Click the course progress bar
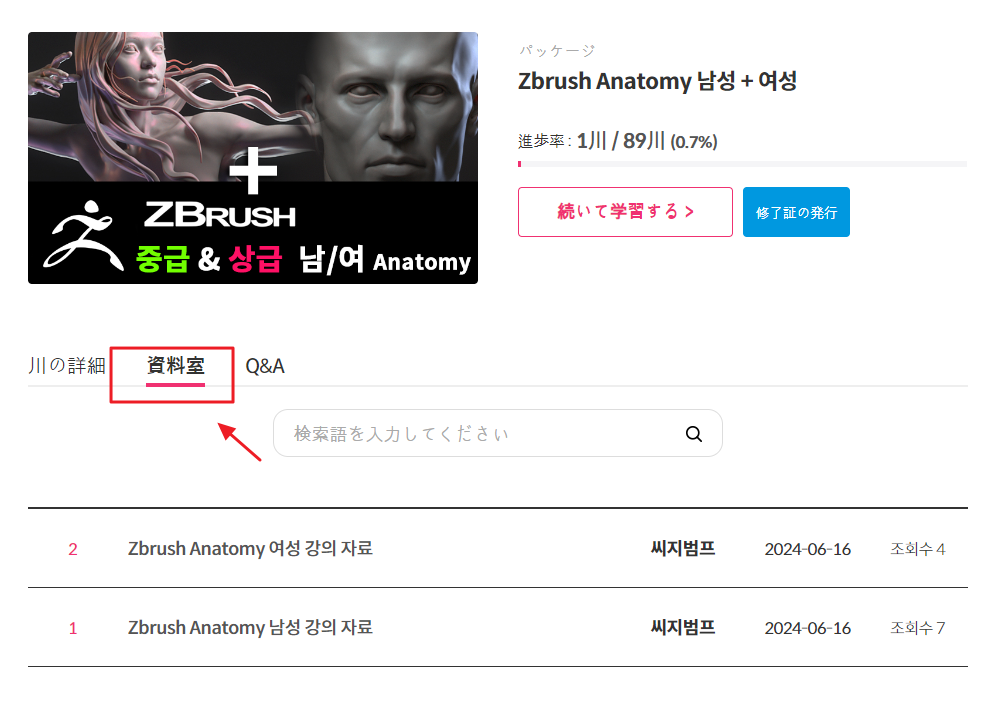This screenshot has width=993, height=707. (x=742, y=164)
